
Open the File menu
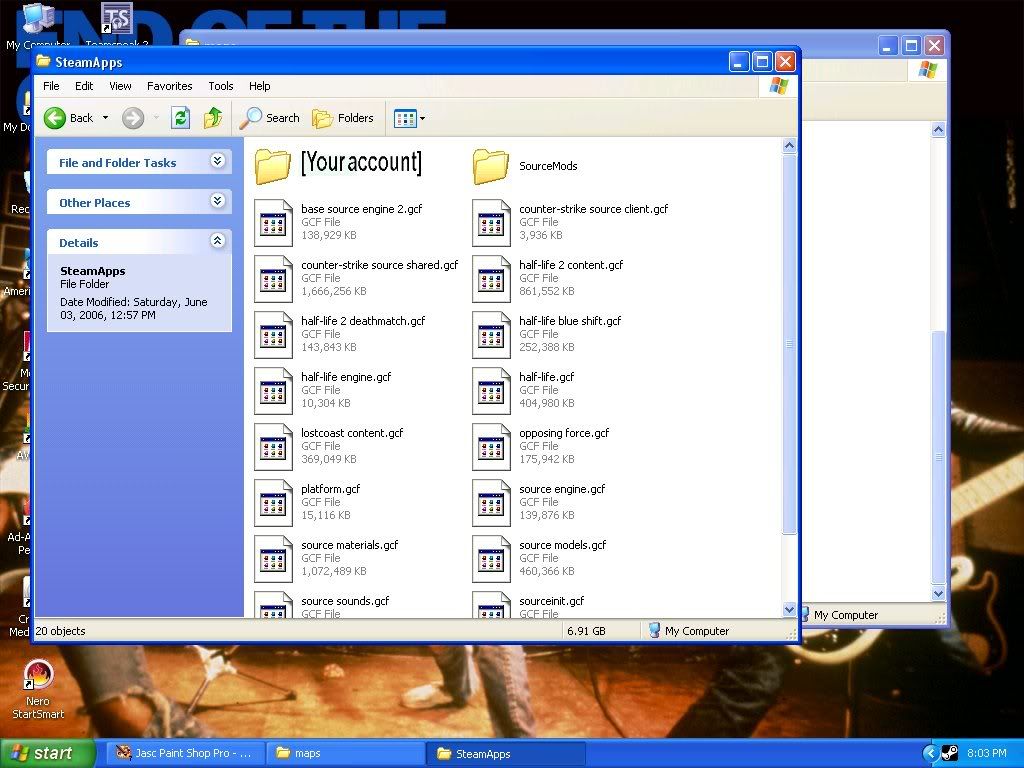coord(51,86)
